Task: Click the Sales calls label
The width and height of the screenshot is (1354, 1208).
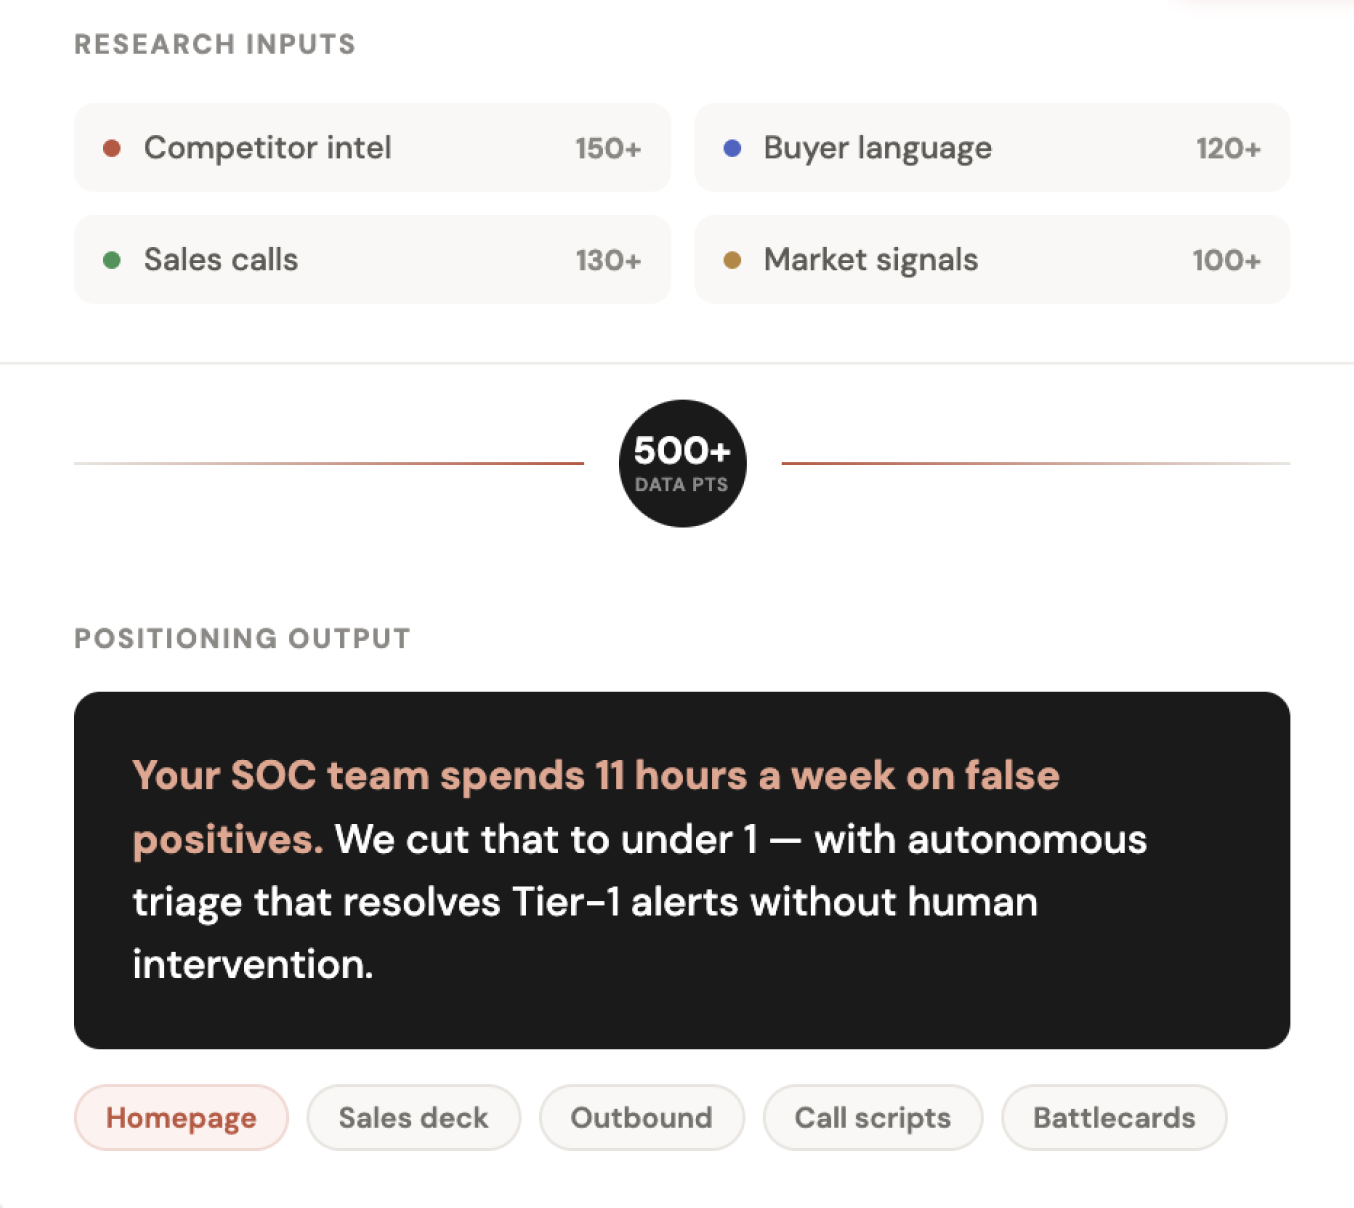Action: pyautogui.click(x=220, y=260)
